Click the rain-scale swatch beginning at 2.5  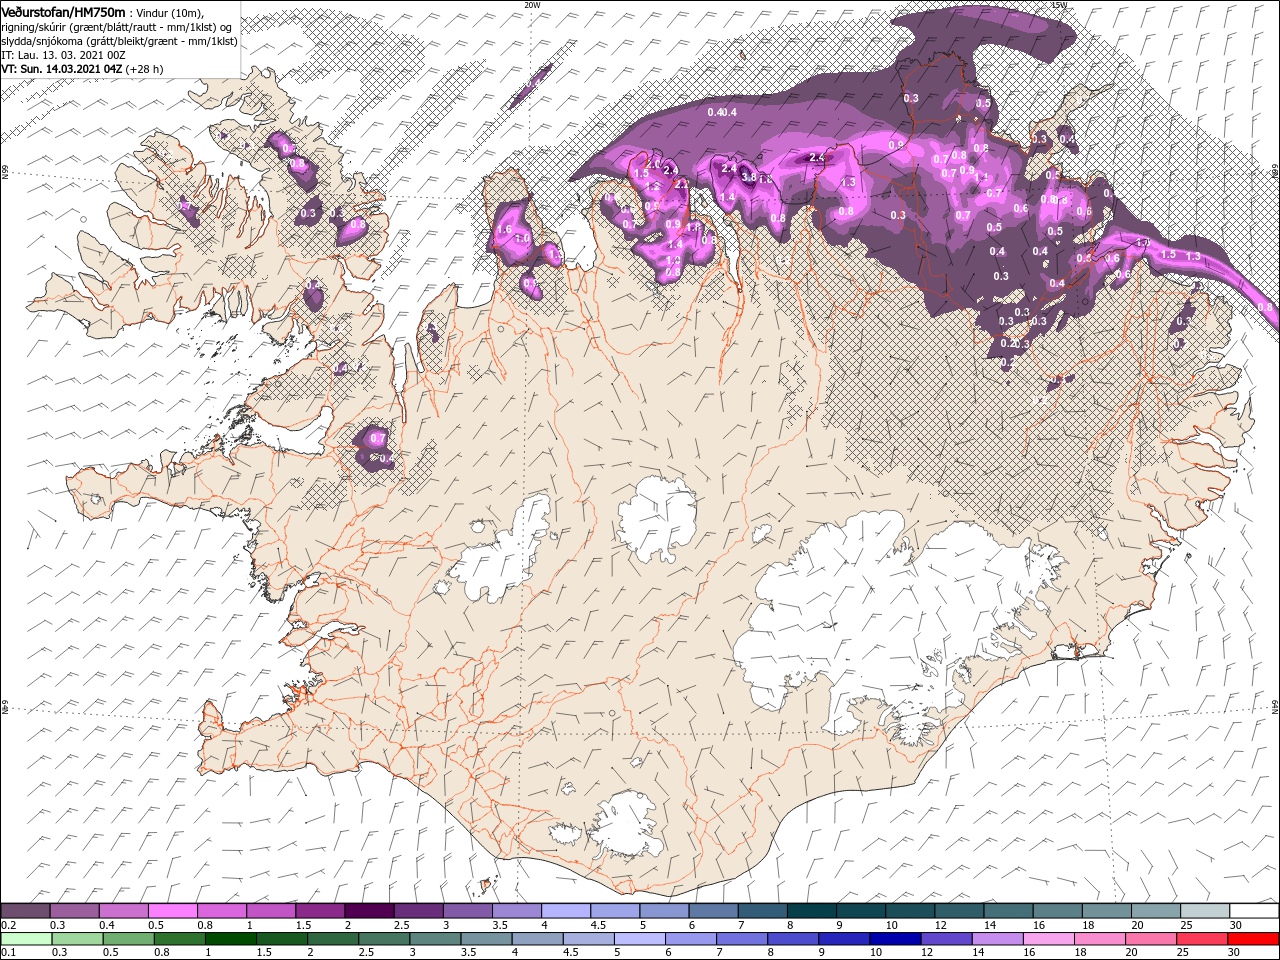tap(383, 939)
